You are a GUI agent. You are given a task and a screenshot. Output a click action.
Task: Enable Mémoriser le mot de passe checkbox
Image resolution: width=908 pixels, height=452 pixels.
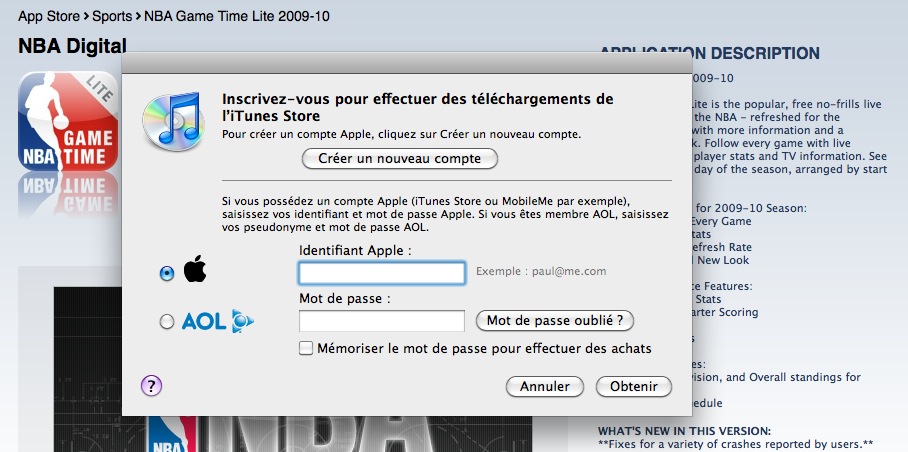pos(306,348)
